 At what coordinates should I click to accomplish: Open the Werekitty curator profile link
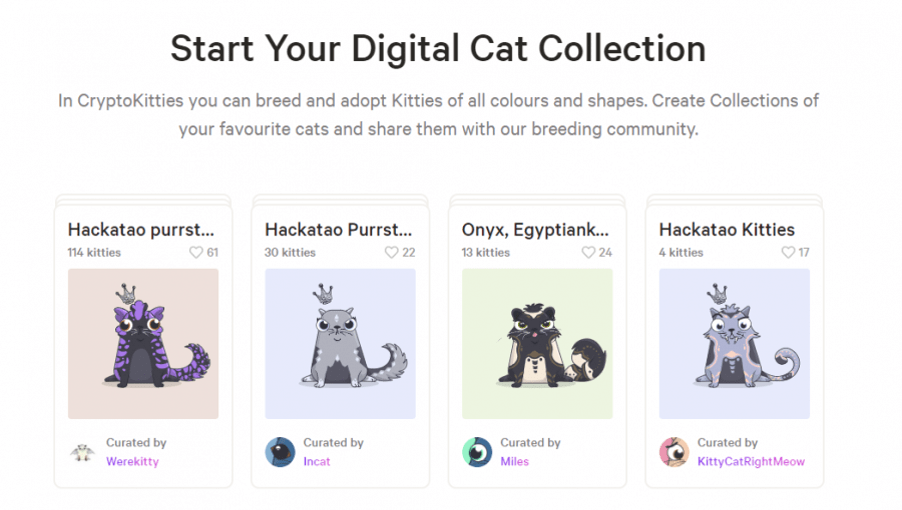pyautogui.click(x=132, y=461)
